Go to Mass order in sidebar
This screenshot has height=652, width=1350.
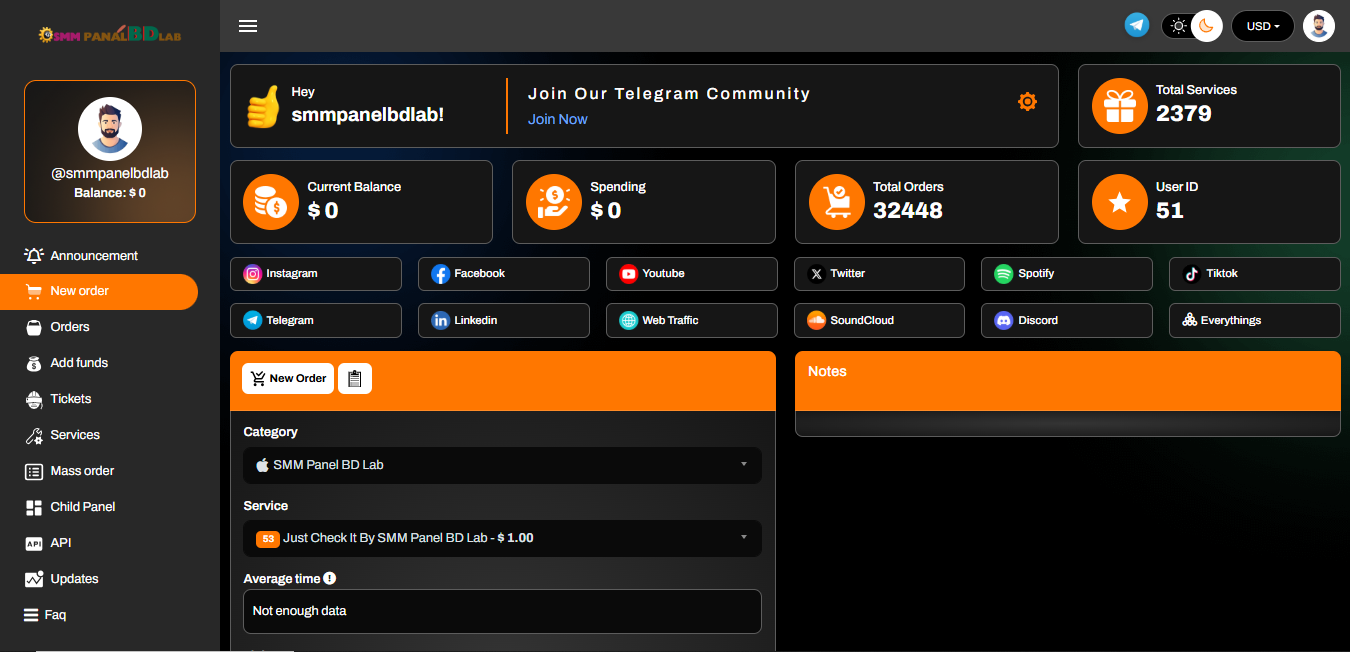(82, 471)
